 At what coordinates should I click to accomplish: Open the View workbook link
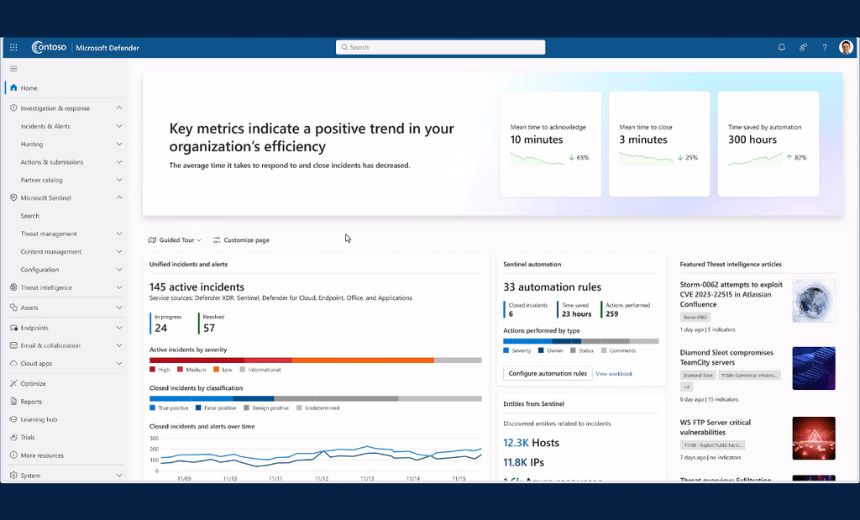[x=614, y=373]
